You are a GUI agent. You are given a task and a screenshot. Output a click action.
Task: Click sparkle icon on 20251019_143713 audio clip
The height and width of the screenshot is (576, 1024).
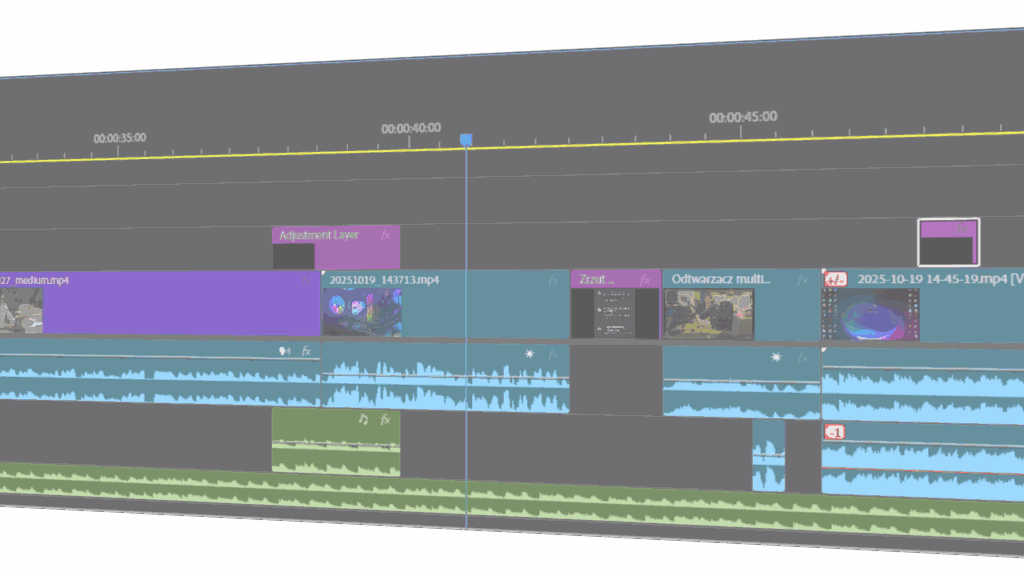[530, 354]
